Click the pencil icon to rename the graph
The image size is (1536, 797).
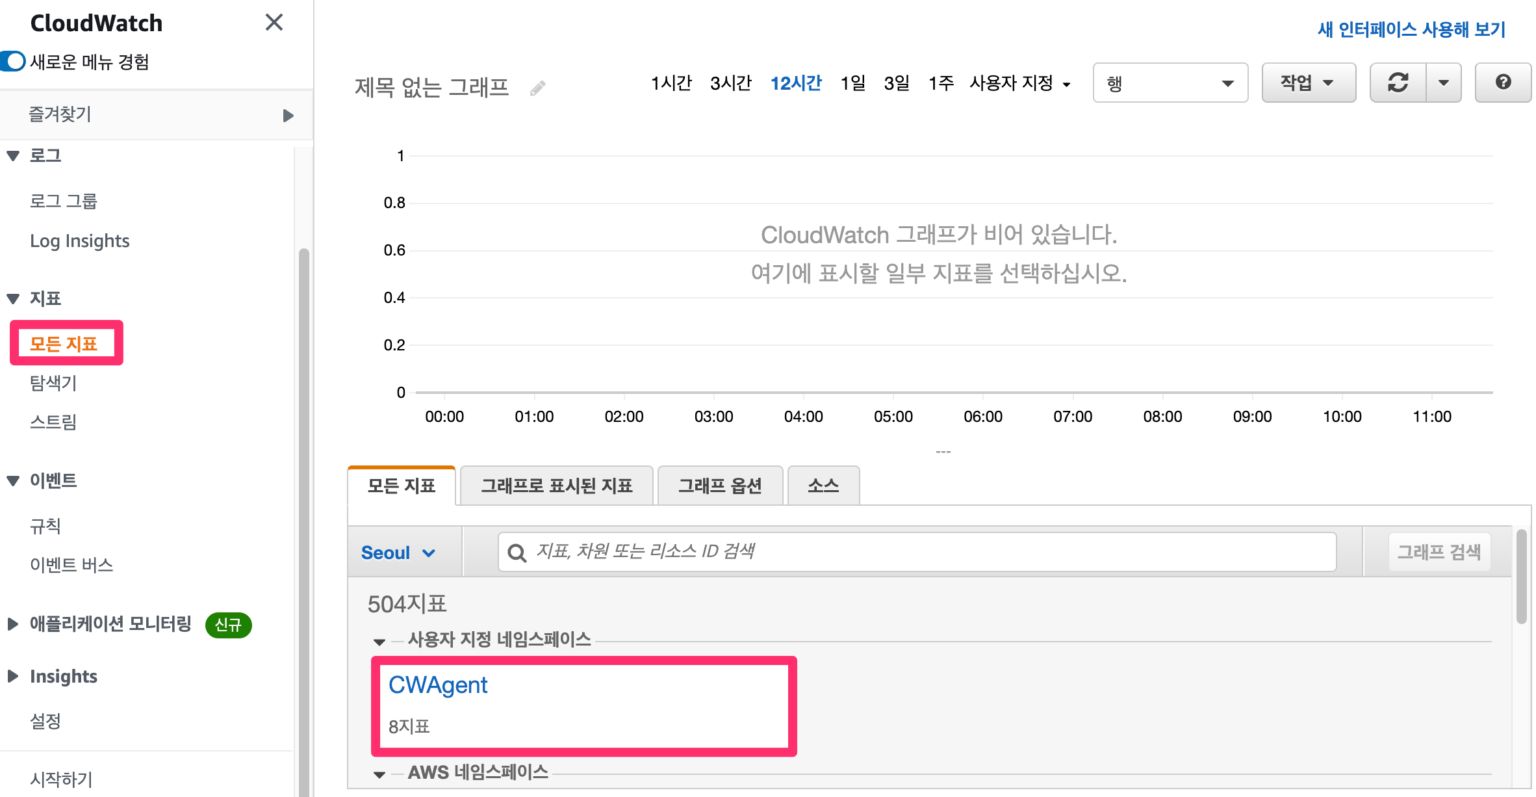537,88
